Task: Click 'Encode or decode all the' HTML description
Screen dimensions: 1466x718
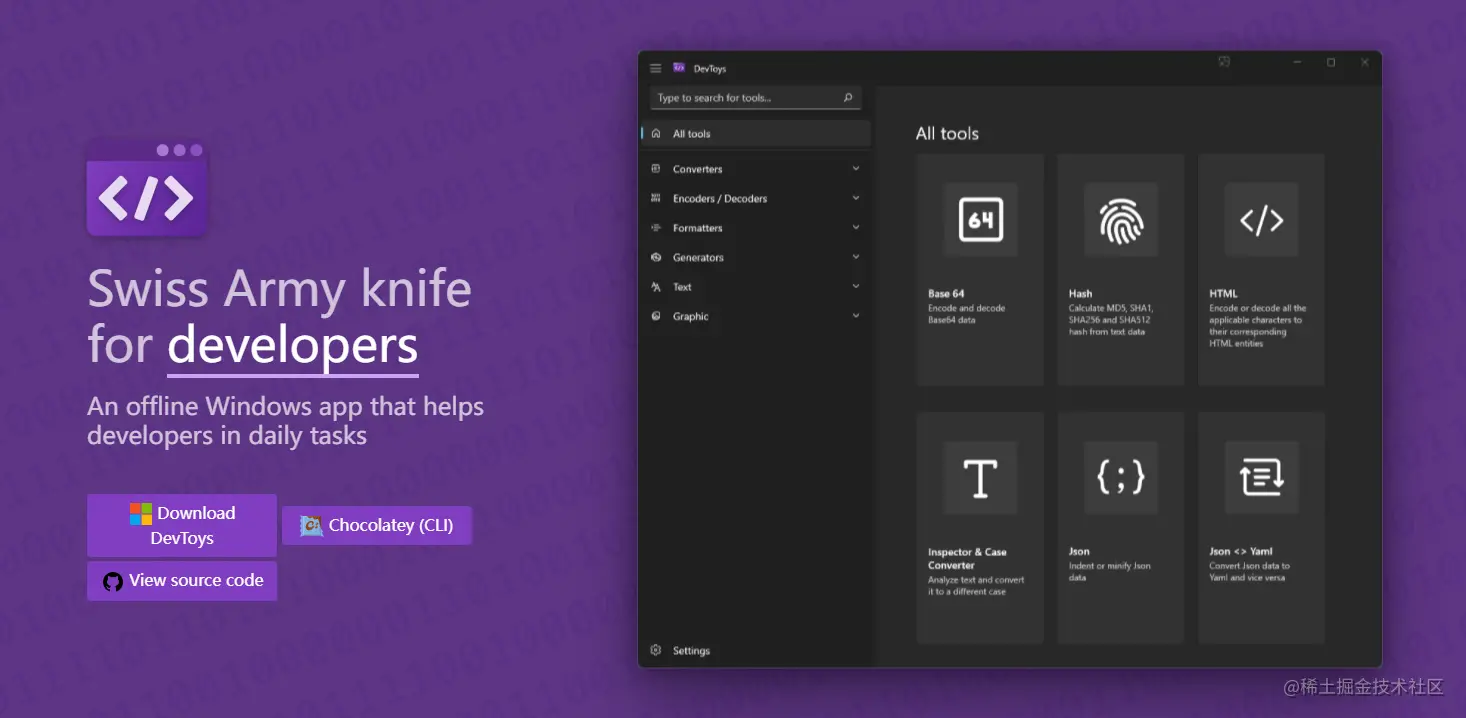Action: (1257, 326)
